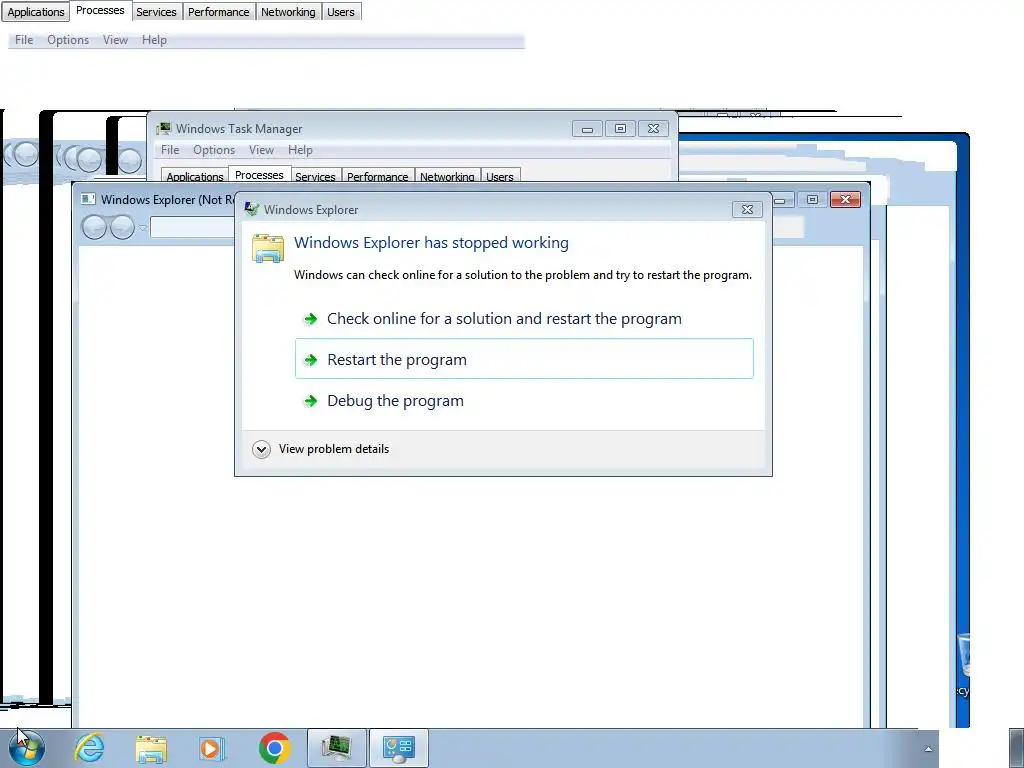Image resolution: width=1024 pixels, height=768 pixels.
Task: Click ghost Help menu below top tabs
Action: point(154,40)
